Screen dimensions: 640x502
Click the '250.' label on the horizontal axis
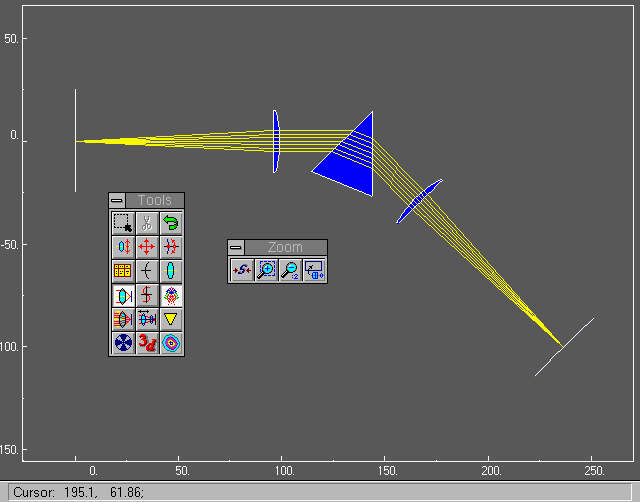tap(594, 471)
